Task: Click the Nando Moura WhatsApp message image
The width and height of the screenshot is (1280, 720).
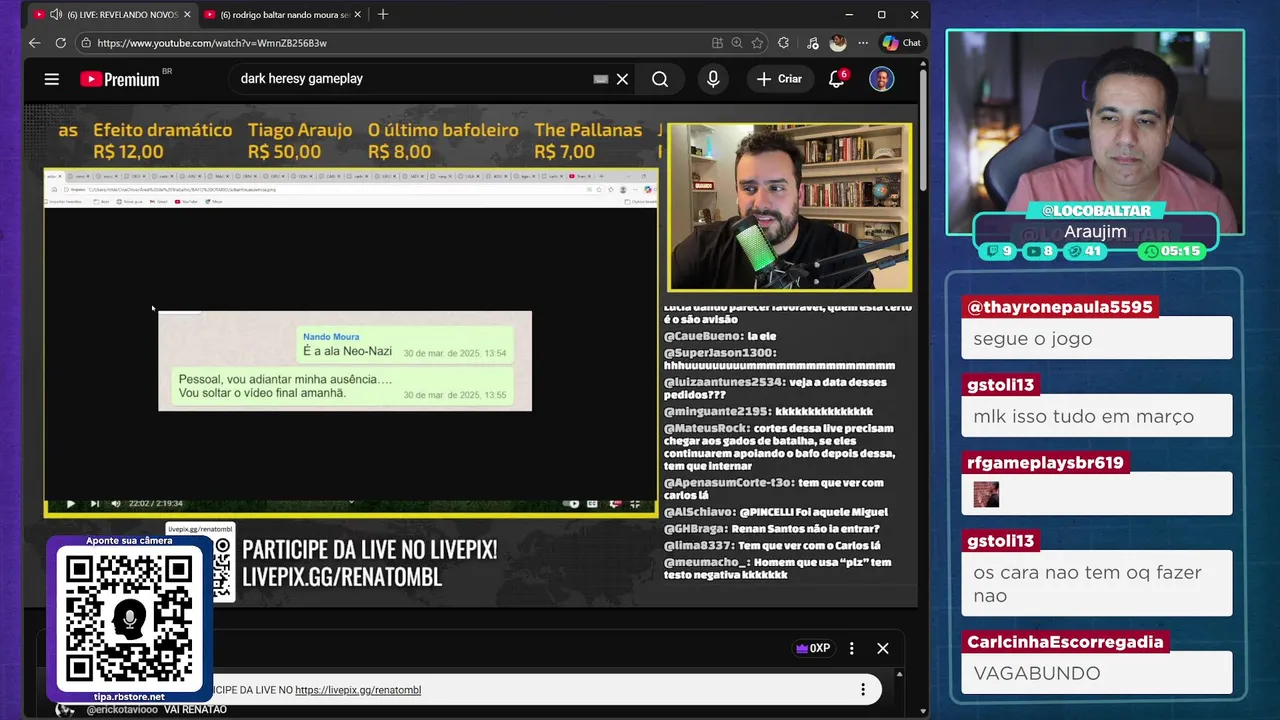Action: pos(345,361)
